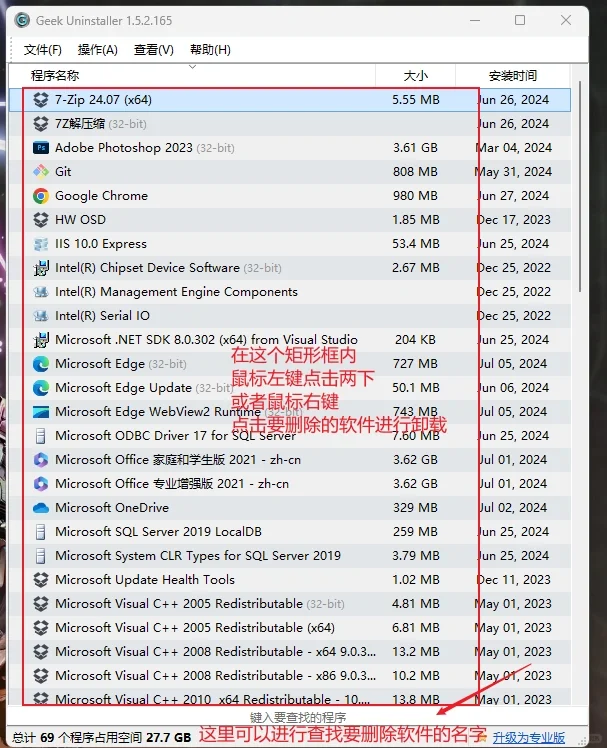Open the 操作(A) menu

pyautogui.click(x=97, y=50)
